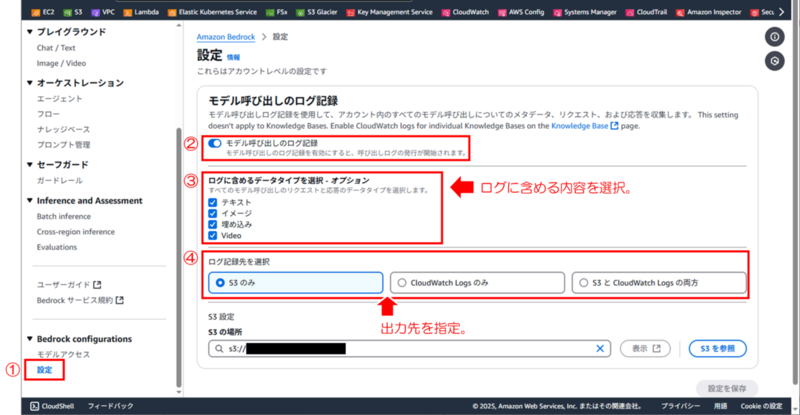
Task: Show more favorites with right chevron
Action: [x=782, y=12]
